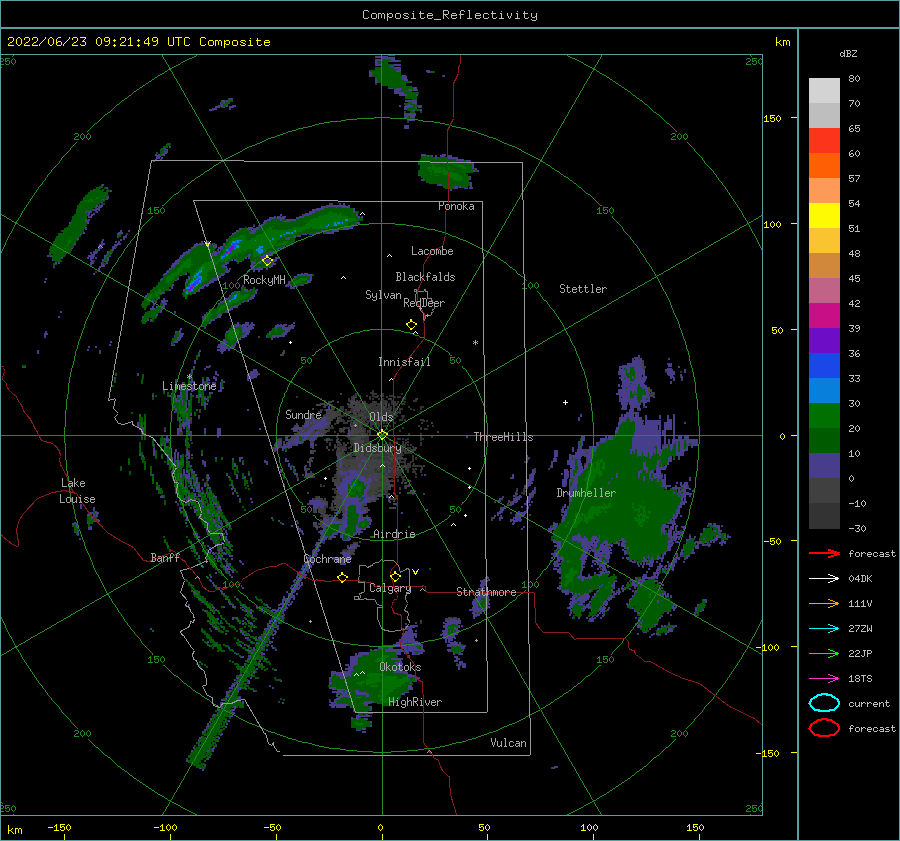Click the yellow diamond marker above Calgary
Image resolution: width=900 pixels, height=841 pixels.
pos(395,576)
